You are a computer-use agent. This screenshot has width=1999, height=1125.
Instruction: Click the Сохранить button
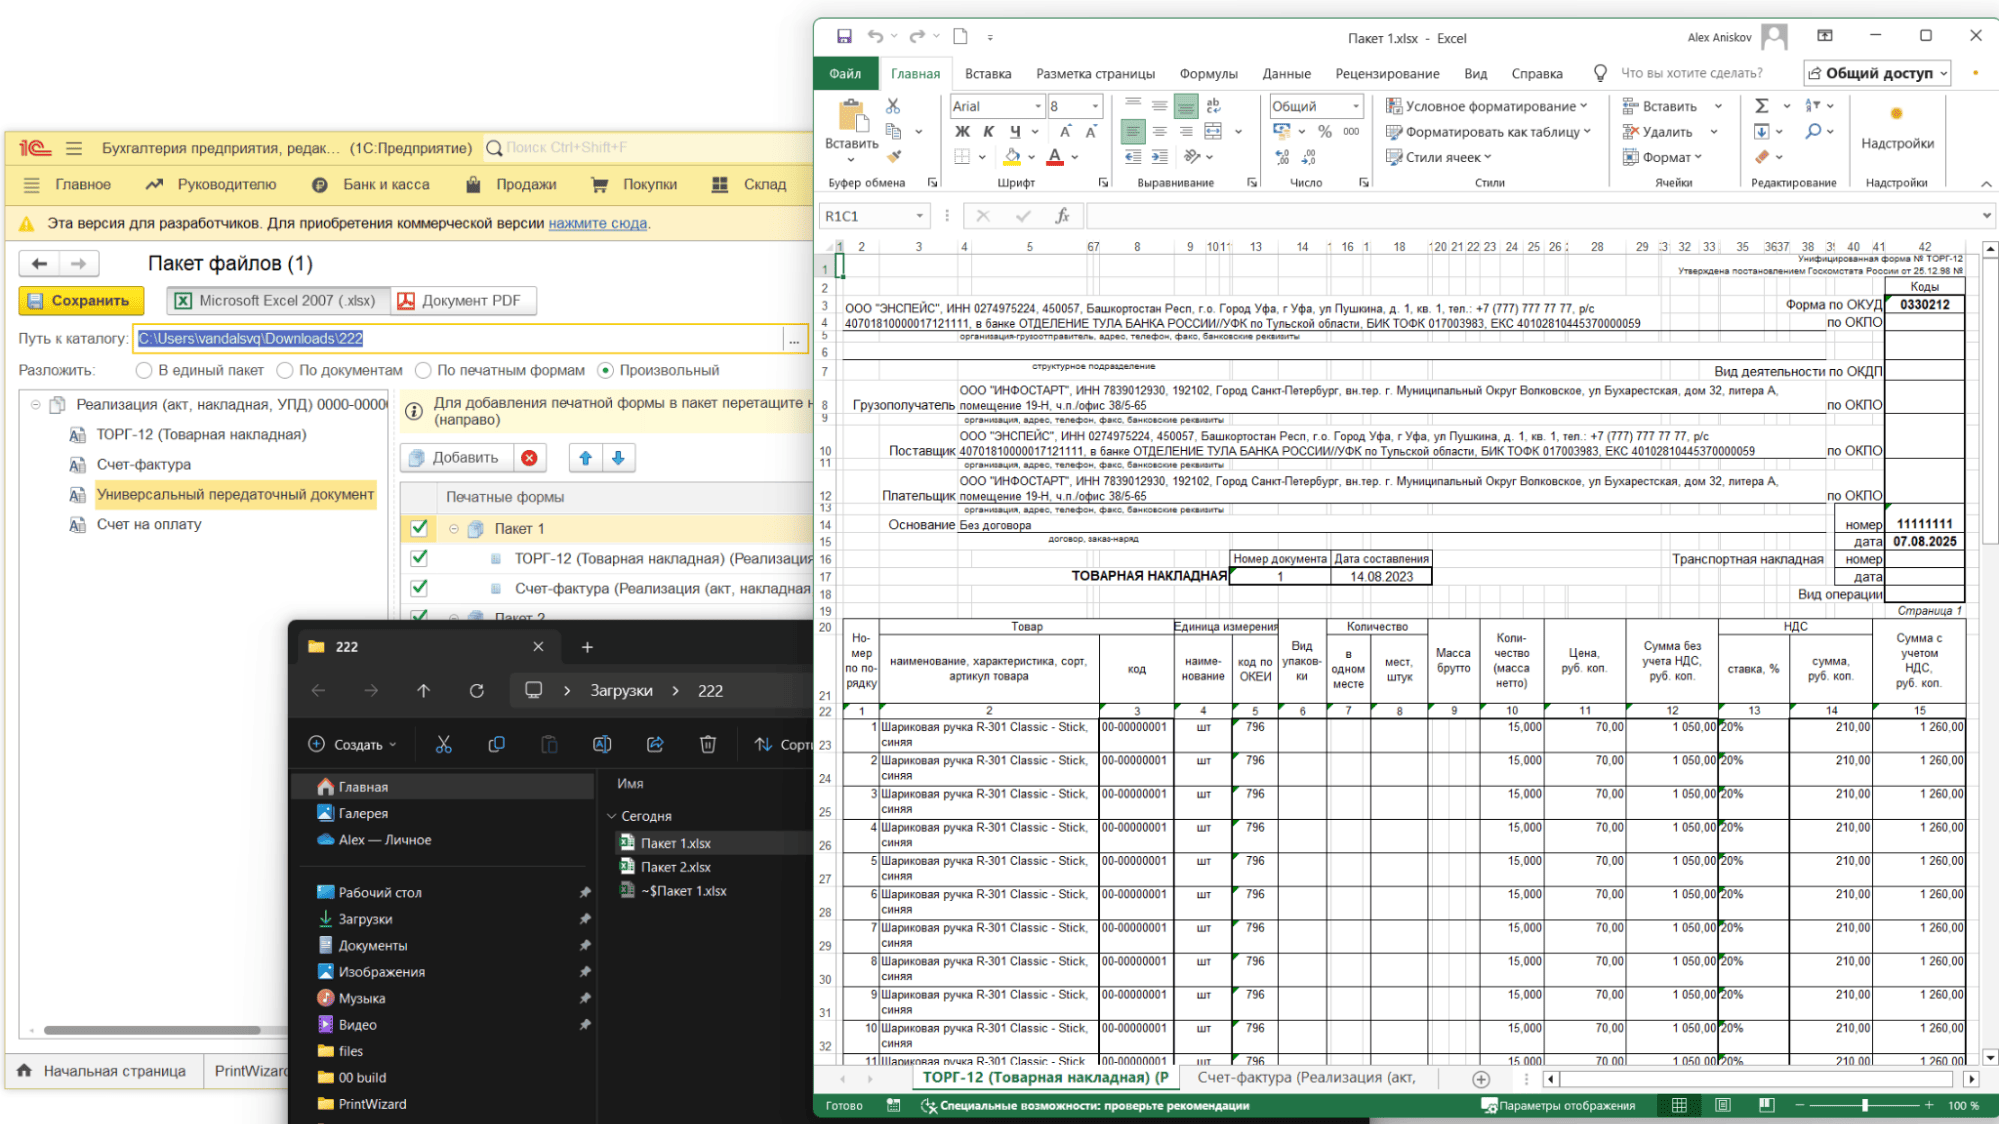(80, 301)
